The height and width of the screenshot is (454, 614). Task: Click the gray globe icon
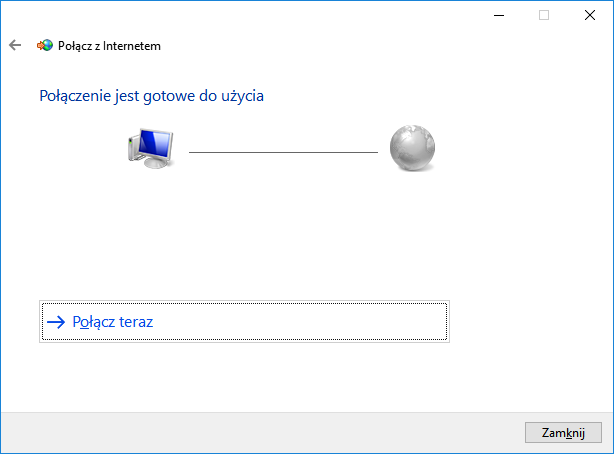tap(413, 147)
